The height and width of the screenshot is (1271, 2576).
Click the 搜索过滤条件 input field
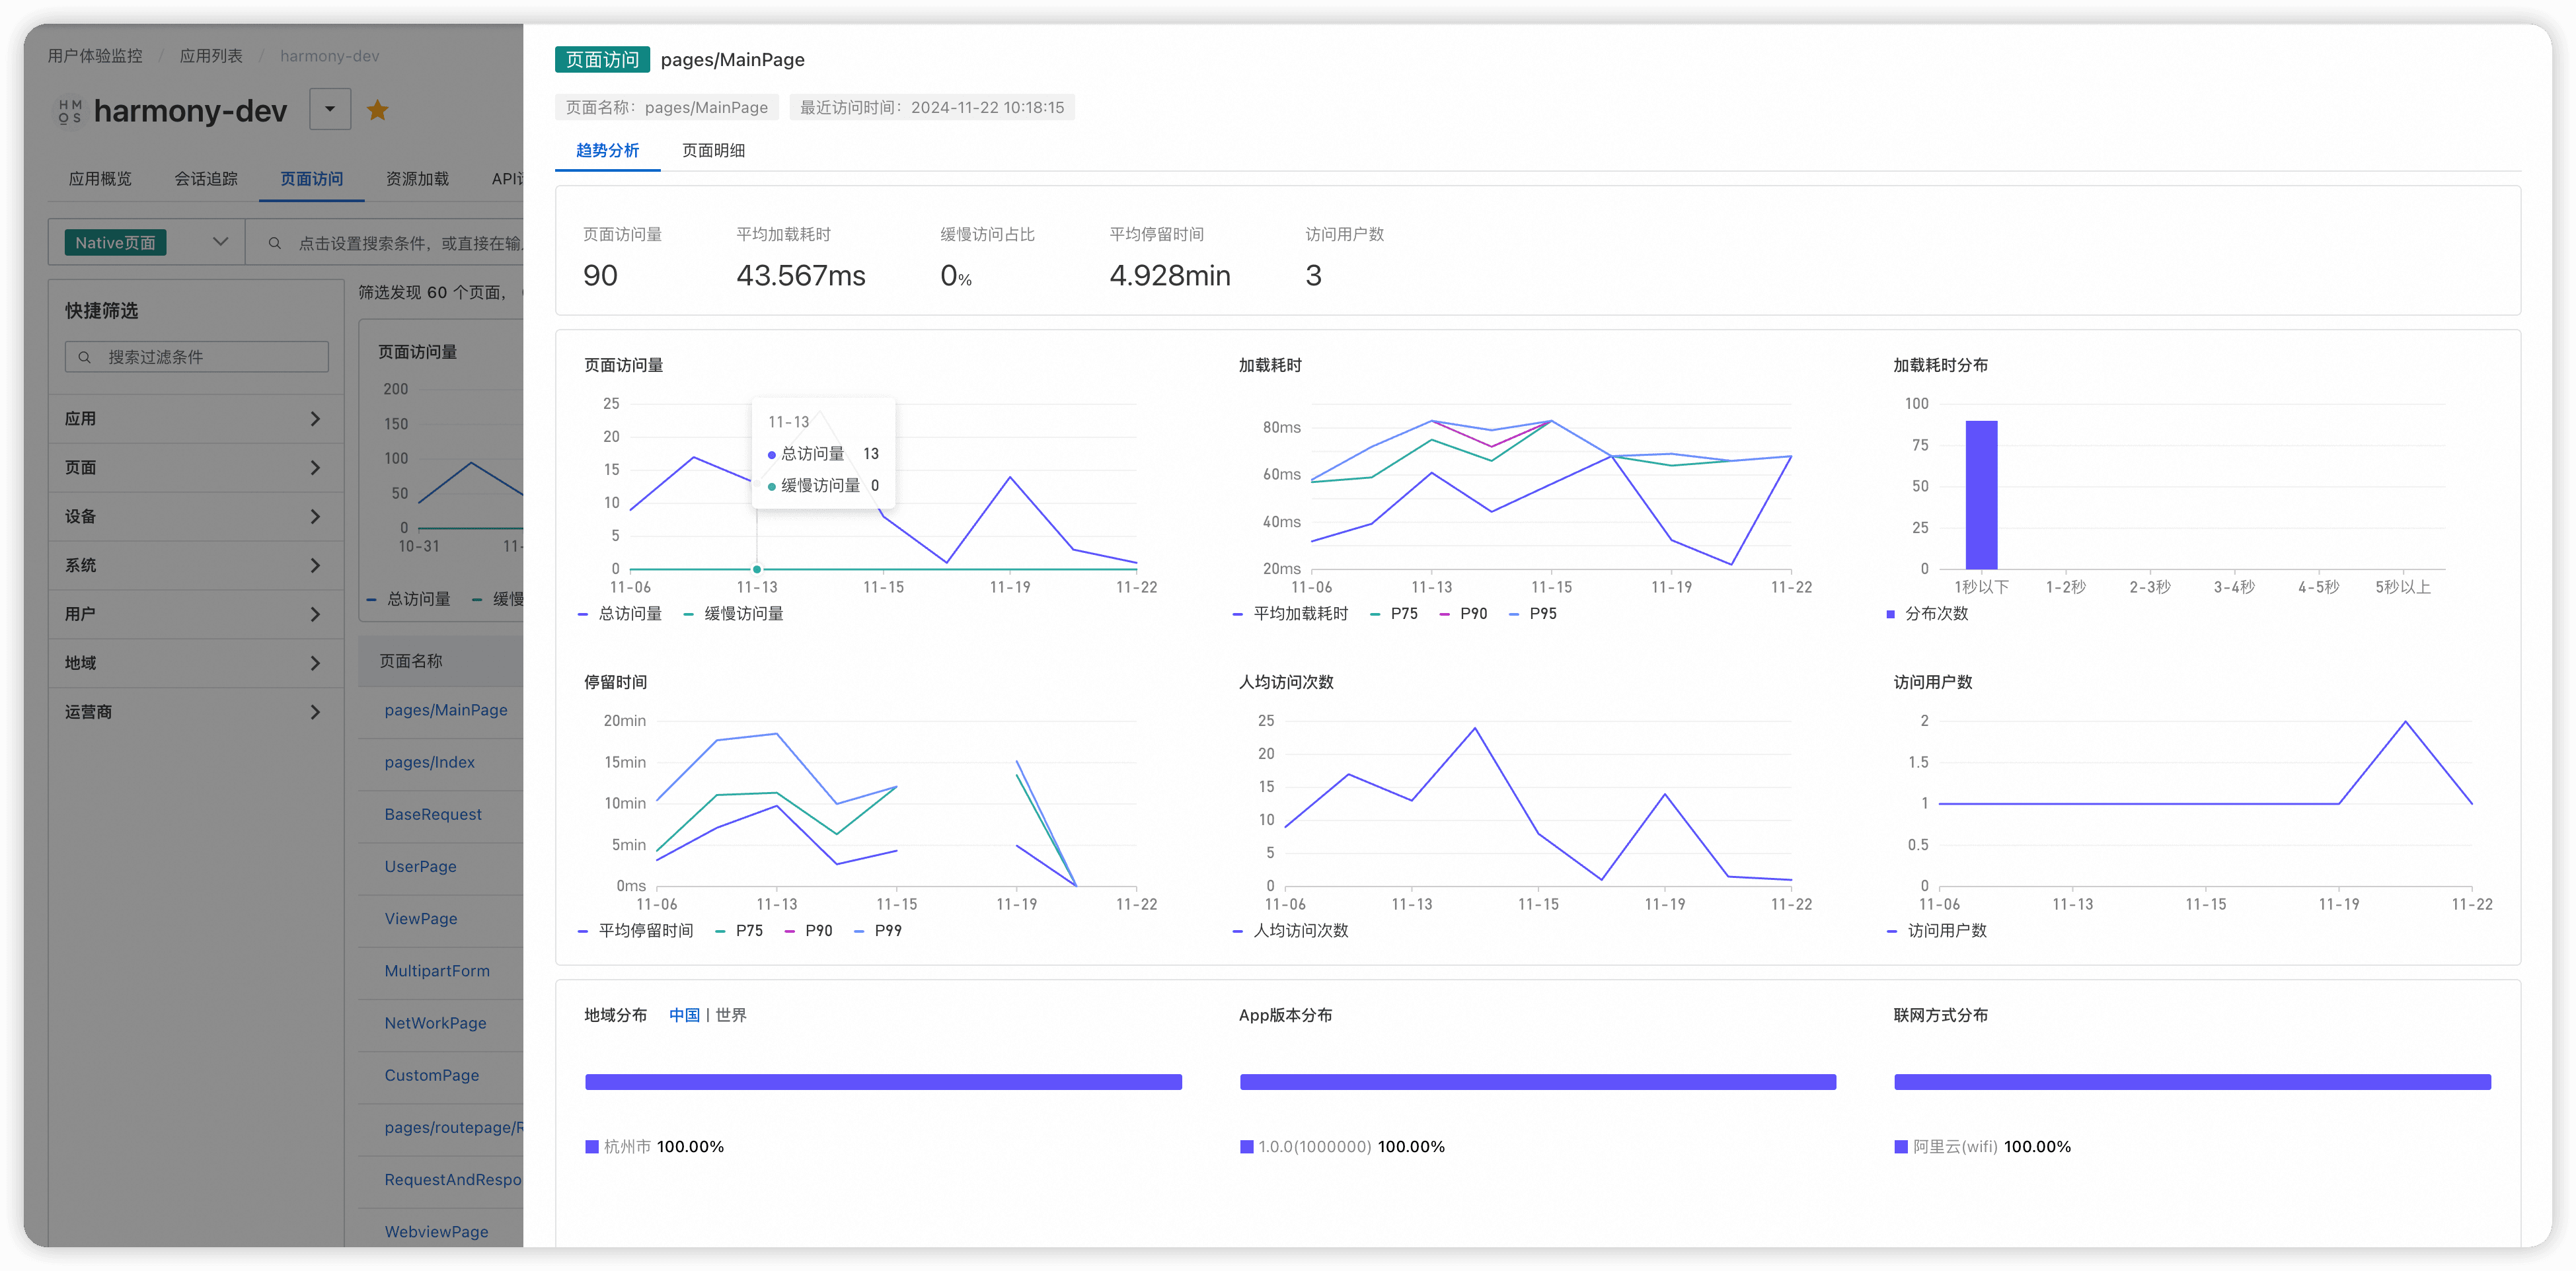210,357
